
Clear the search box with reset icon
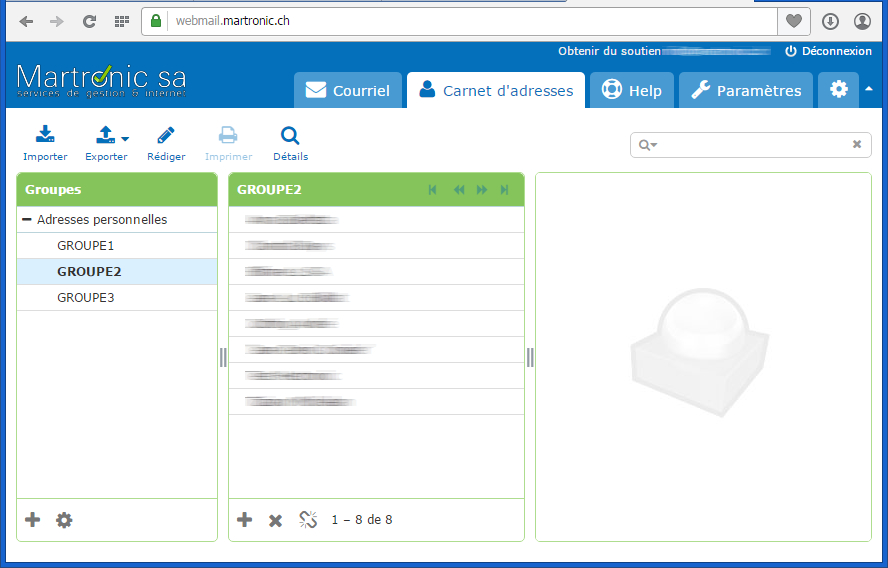click(x=856, y=145)
